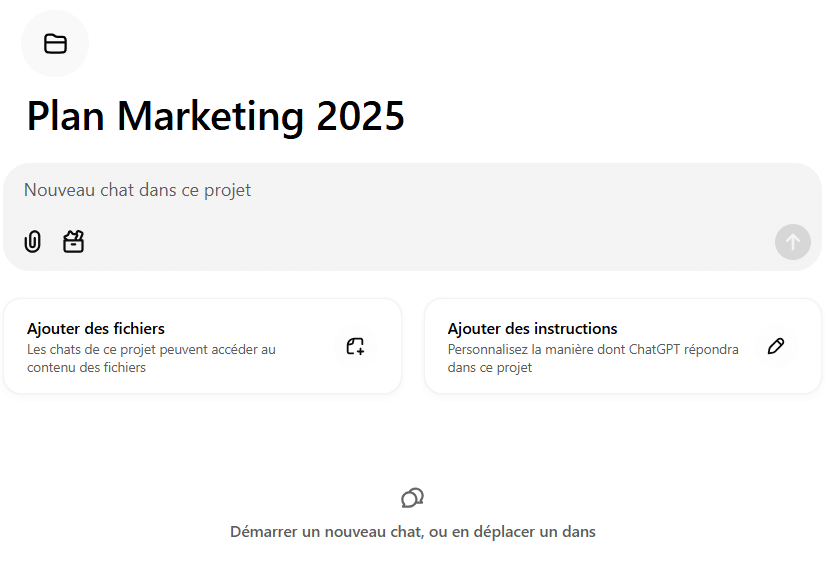The height and width of the screenshot is (563, 833).
Task: Open the tools box icon in composer
Action: tap(73, 242)
